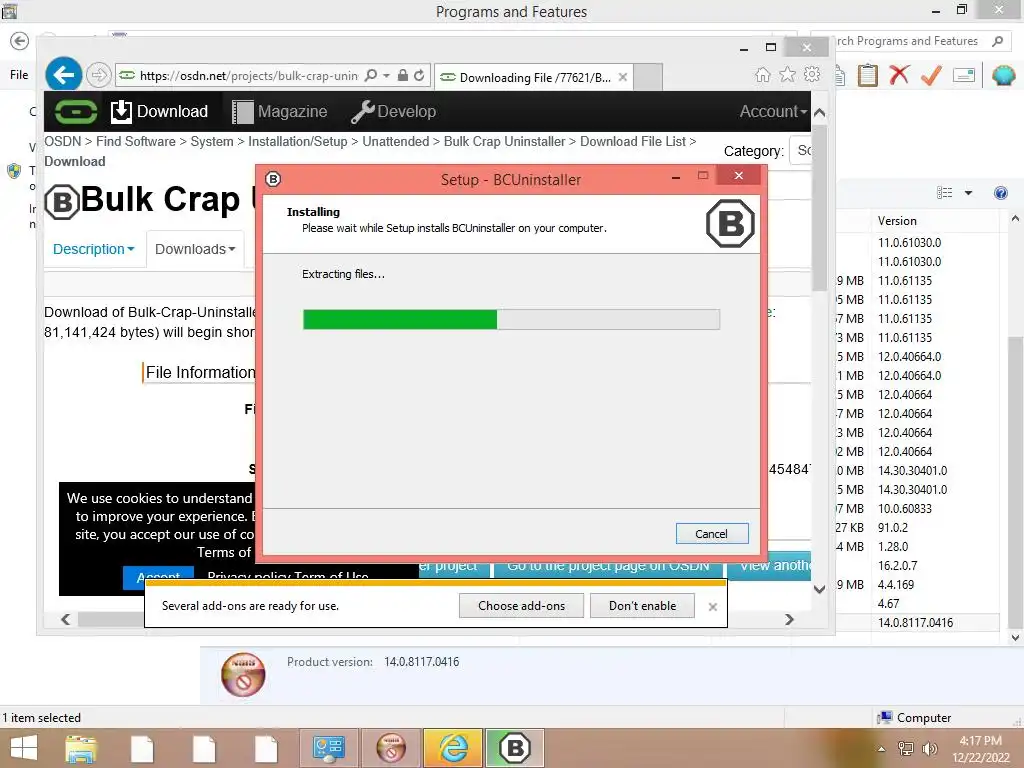The image size is (1024, 768).
Task: Click the orange checkmark icon in toolbar
Action: coord(931,76)
